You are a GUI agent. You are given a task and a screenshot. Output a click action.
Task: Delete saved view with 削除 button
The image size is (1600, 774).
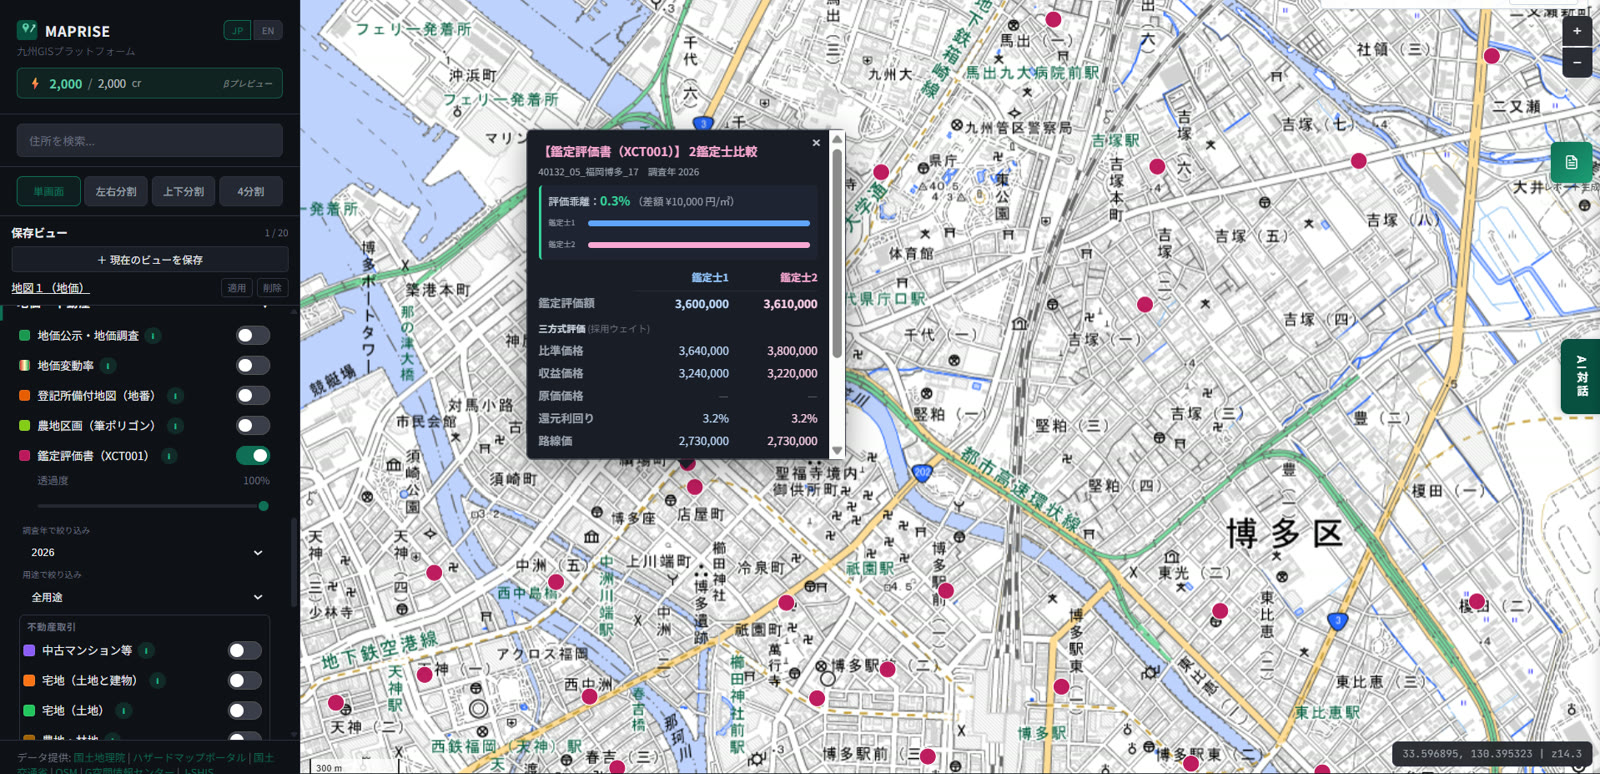coord(272,288)
